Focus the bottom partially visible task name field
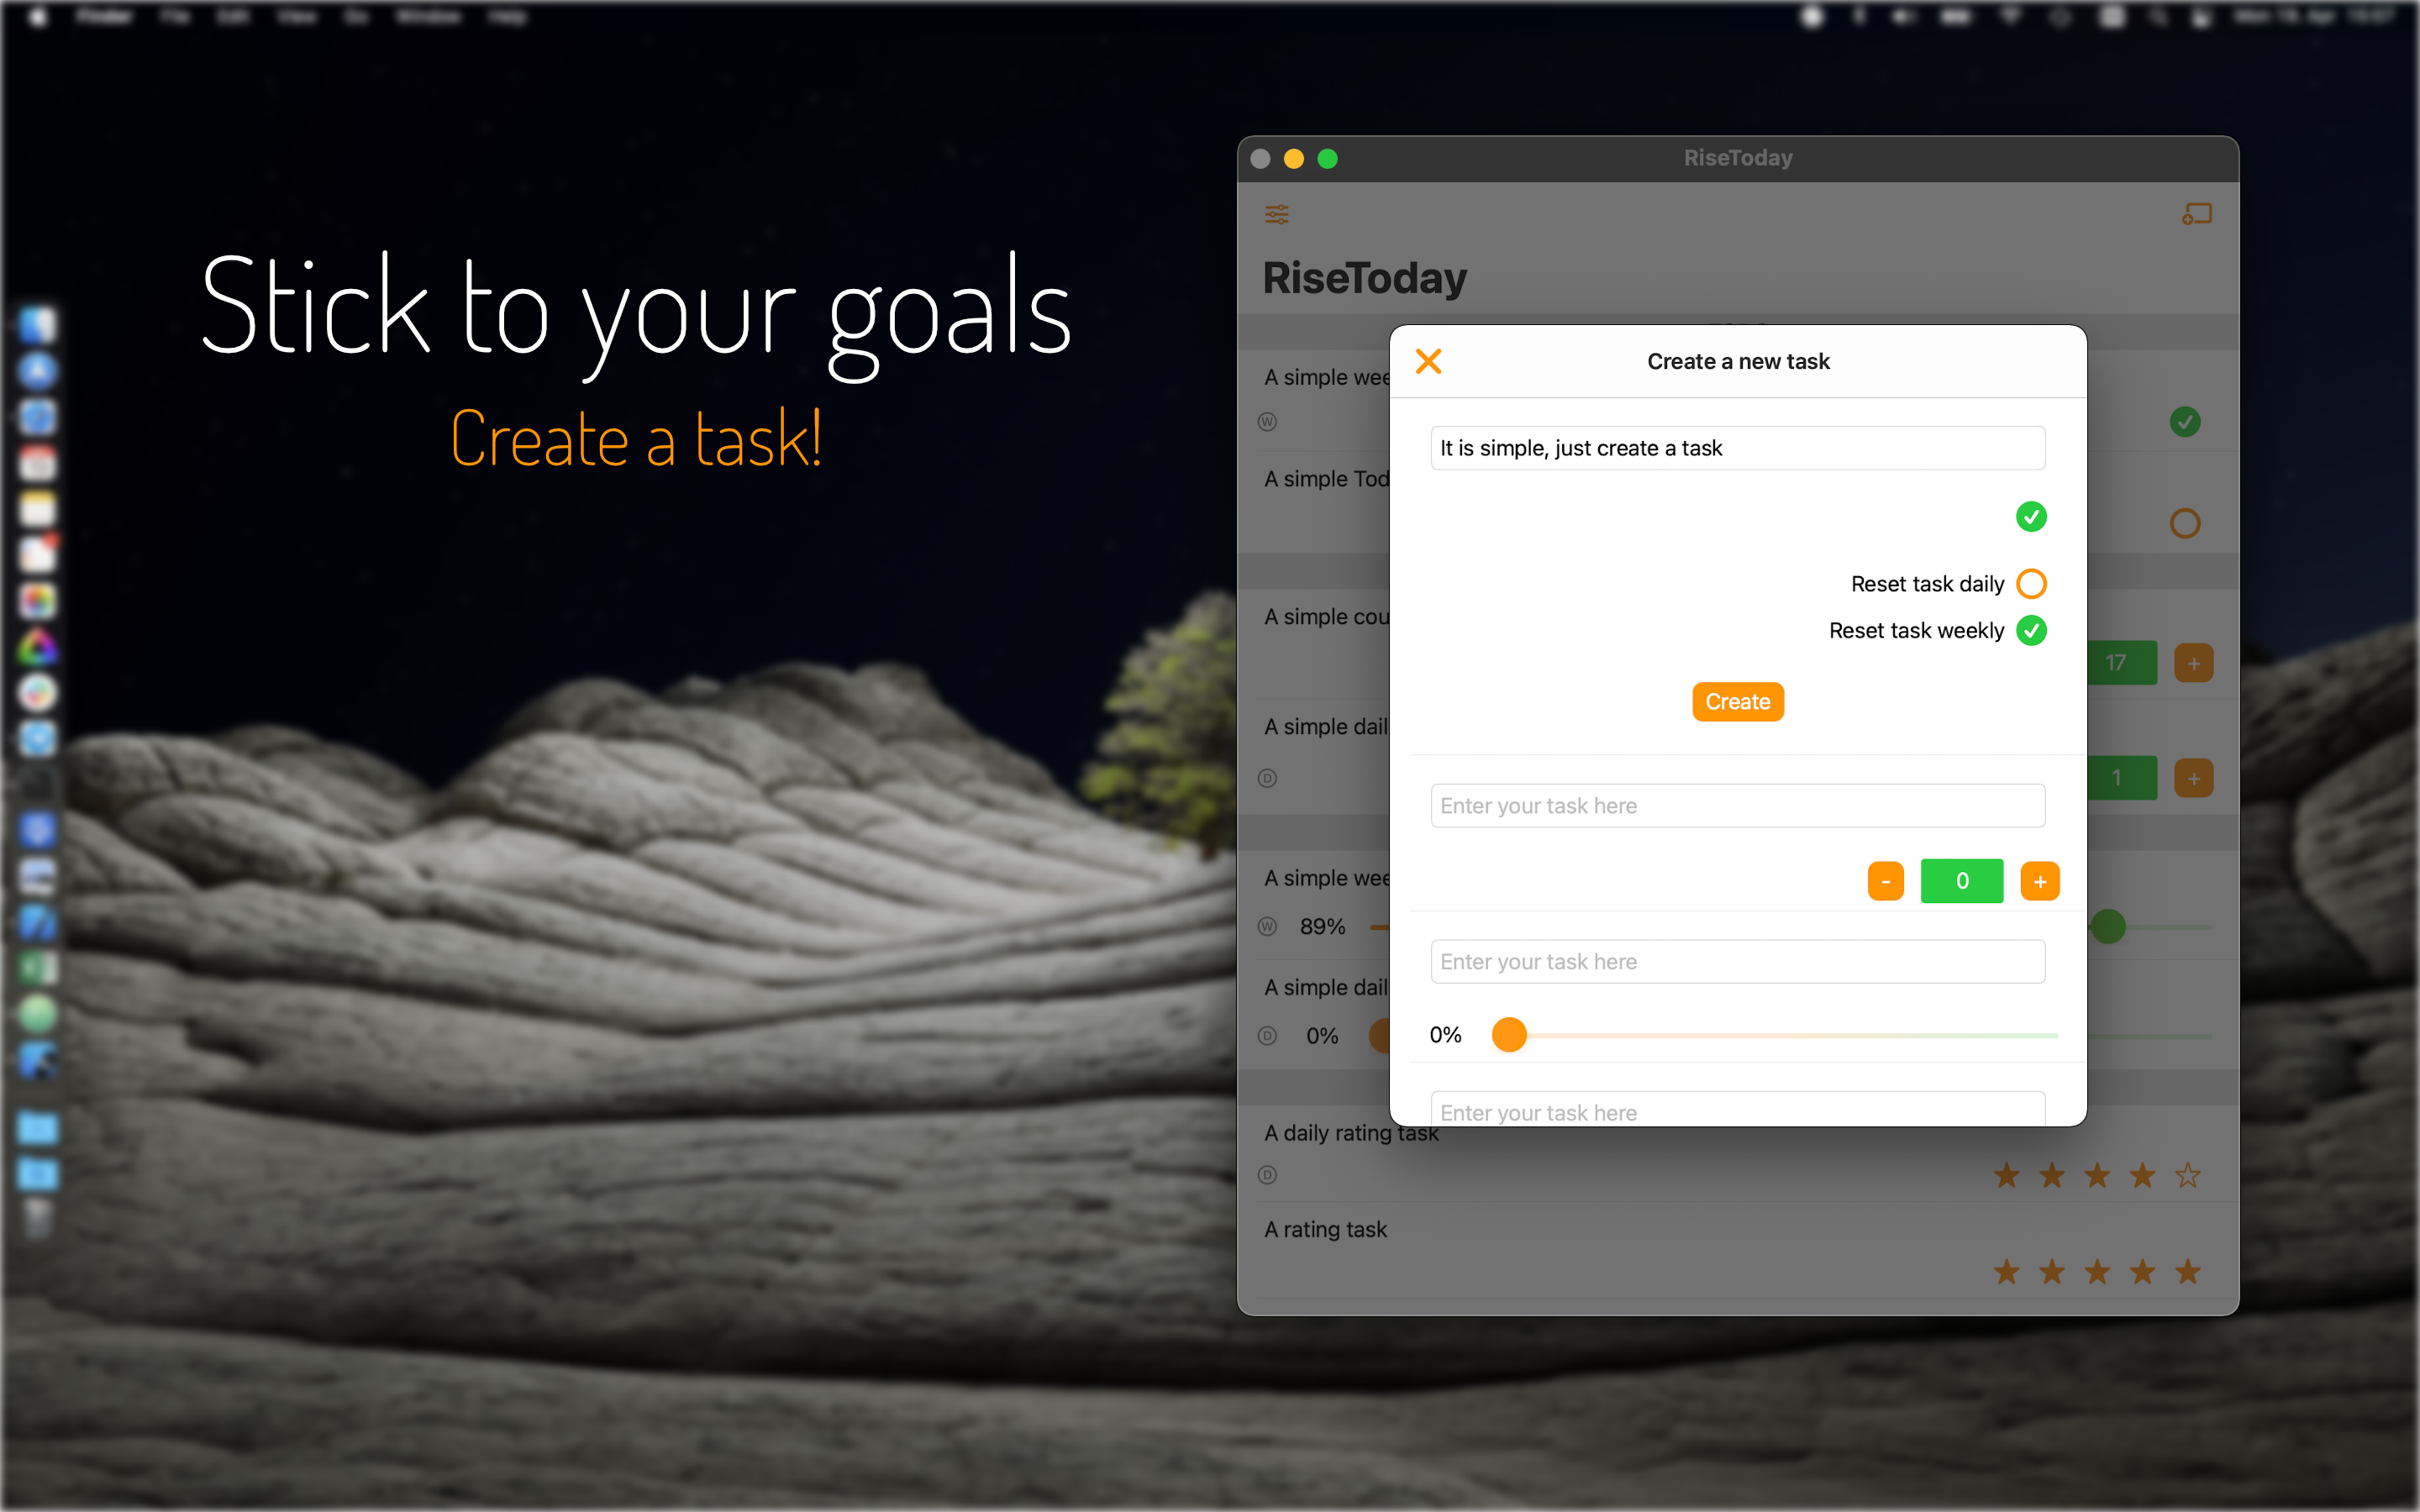2420x1512 pixels. coord(1737,1109)
